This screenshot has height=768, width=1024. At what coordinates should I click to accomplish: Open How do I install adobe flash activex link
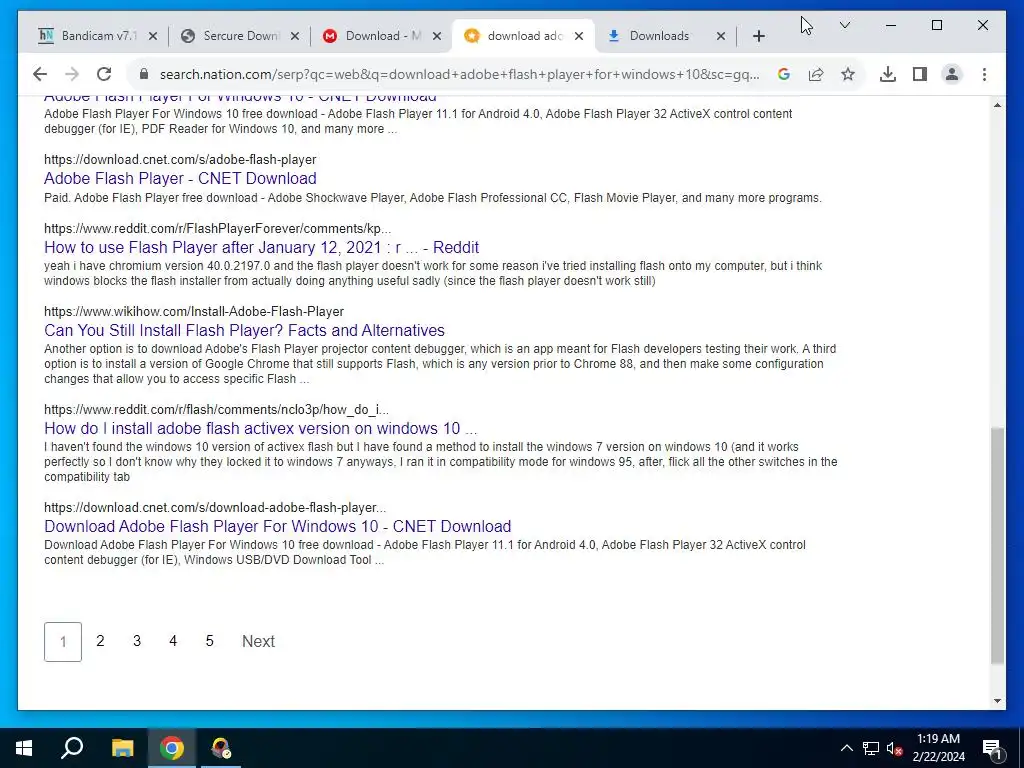[x=261, y=428]
